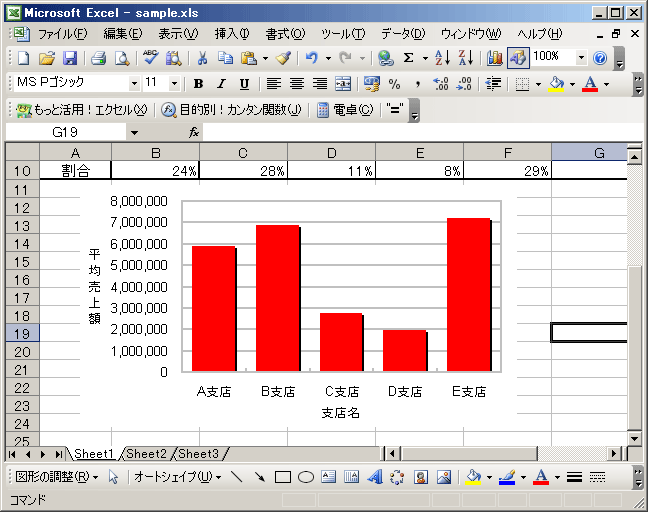Open the Chart Wizard icon
The height and width of the screenshot is (512, 648).
495,58
